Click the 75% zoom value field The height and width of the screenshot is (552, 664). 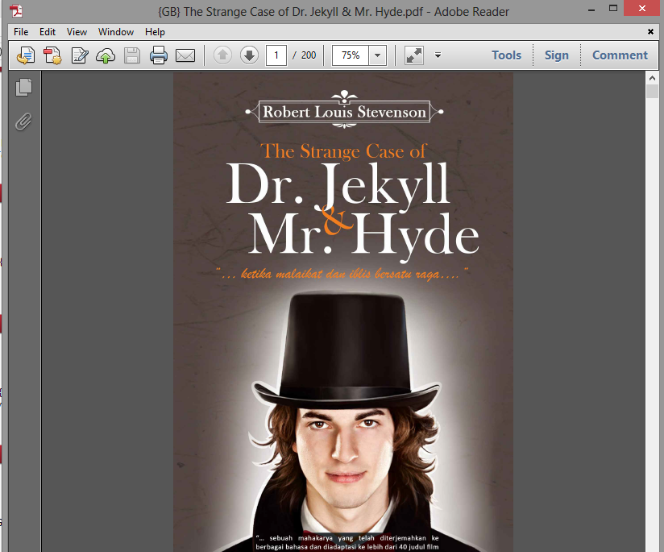point(351,55)
